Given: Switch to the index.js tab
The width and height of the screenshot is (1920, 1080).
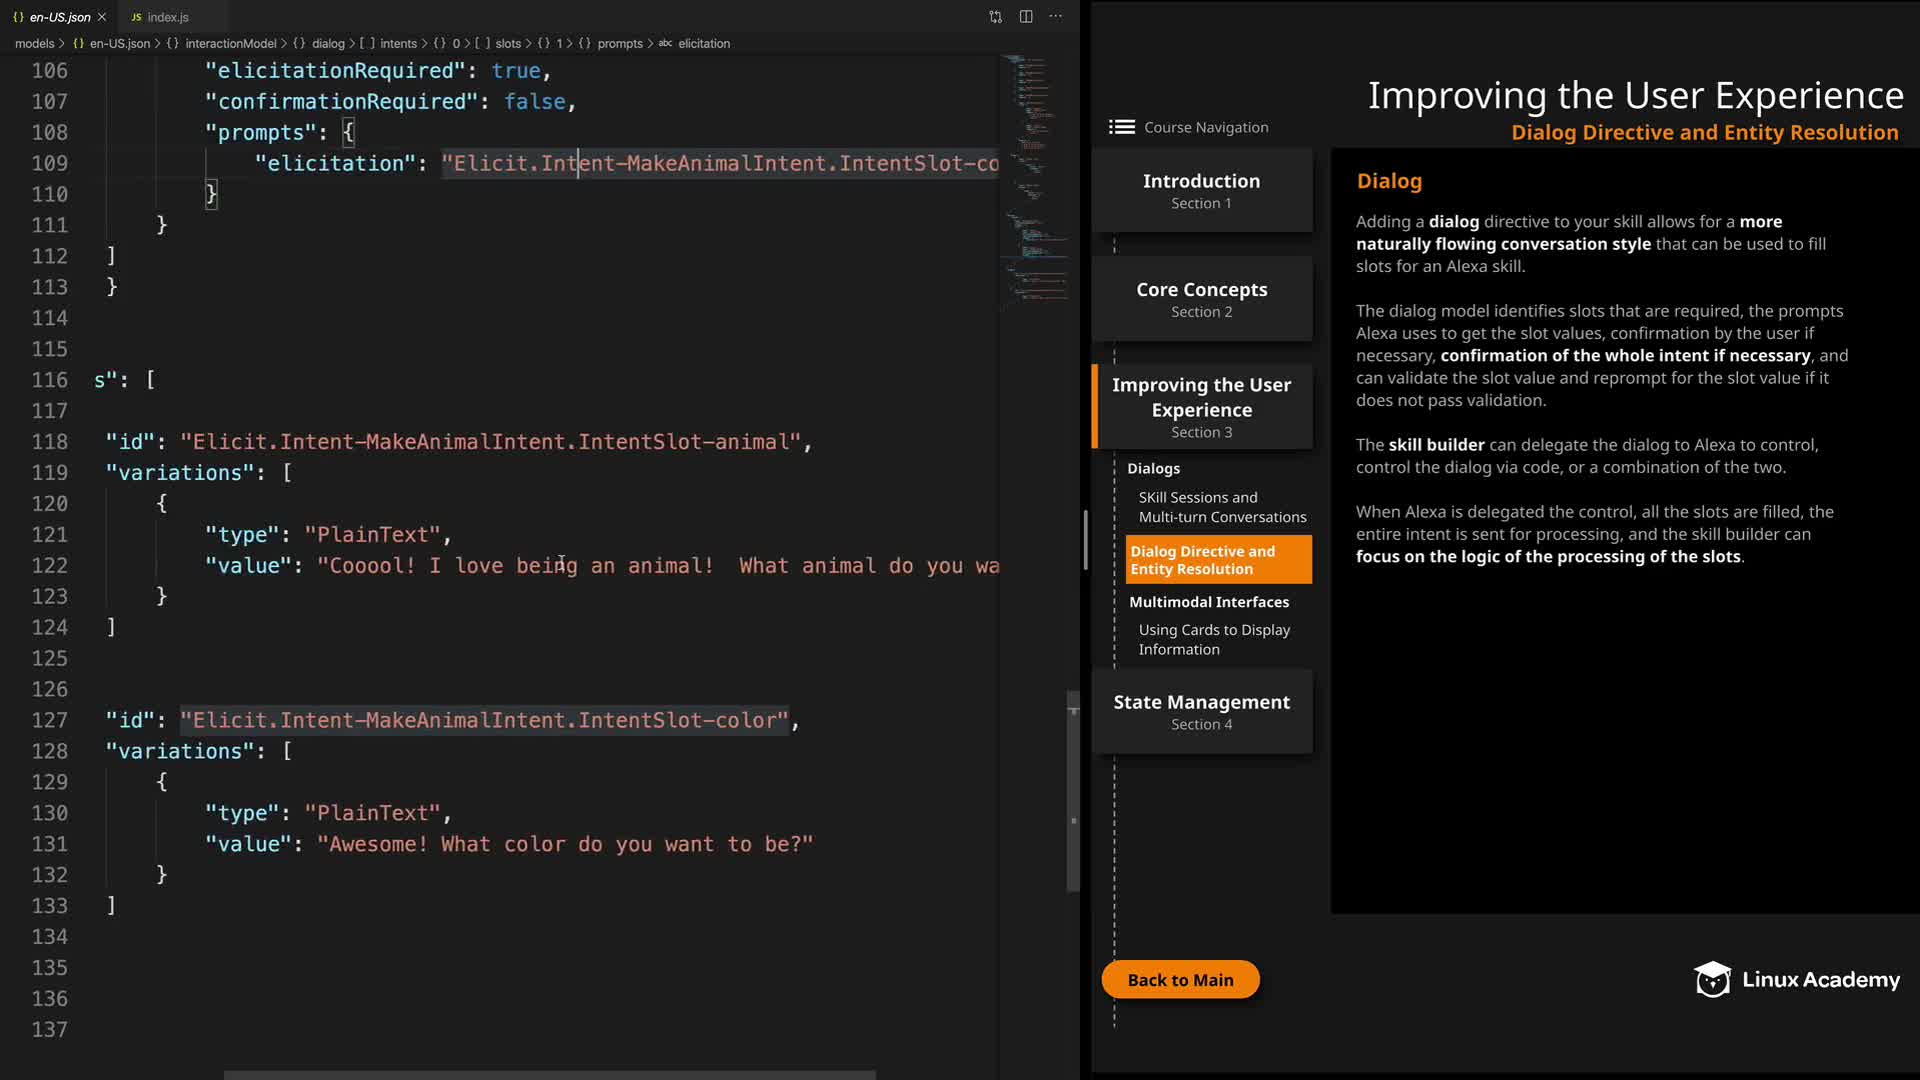Looking at the screenshot, I should 167,17.
